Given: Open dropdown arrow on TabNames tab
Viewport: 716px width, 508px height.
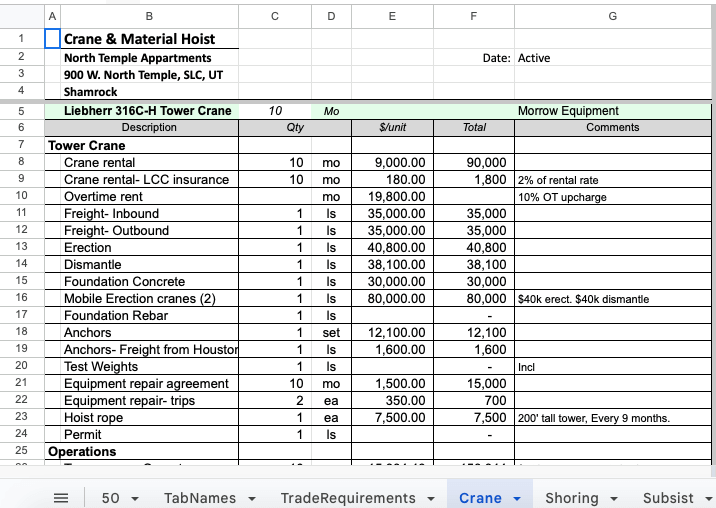Looking at the screenshot, I should pyautogui.click(x=252, y=498).
